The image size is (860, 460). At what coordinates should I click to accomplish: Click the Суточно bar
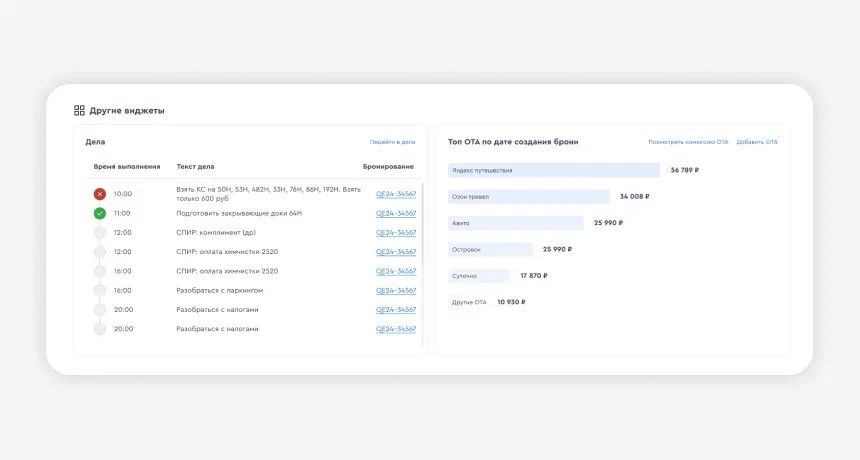479,275
